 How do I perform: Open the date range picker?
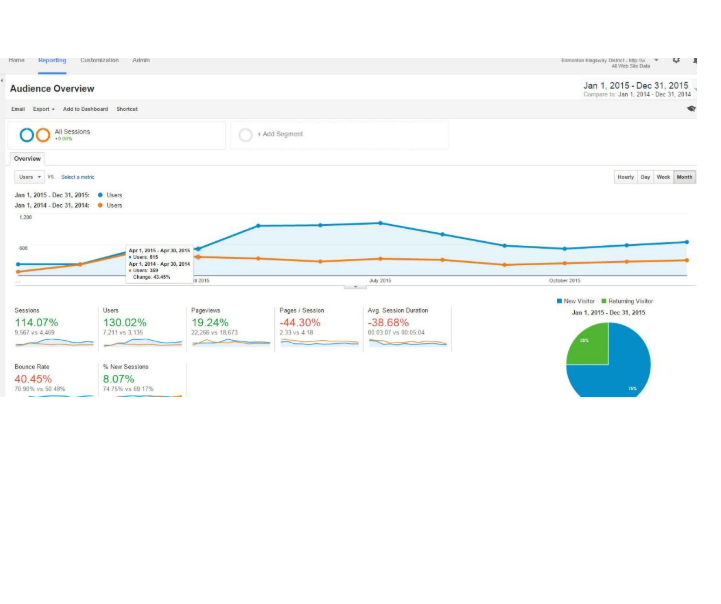(x=637, y=89)
